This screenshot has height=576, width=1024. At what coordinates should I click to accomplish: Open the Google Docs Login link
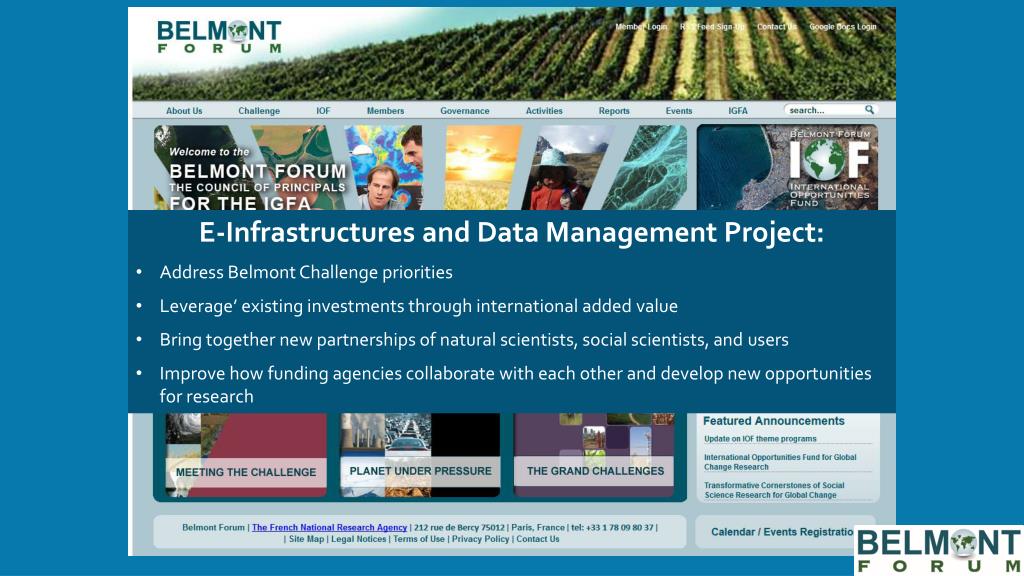(842, 27)
